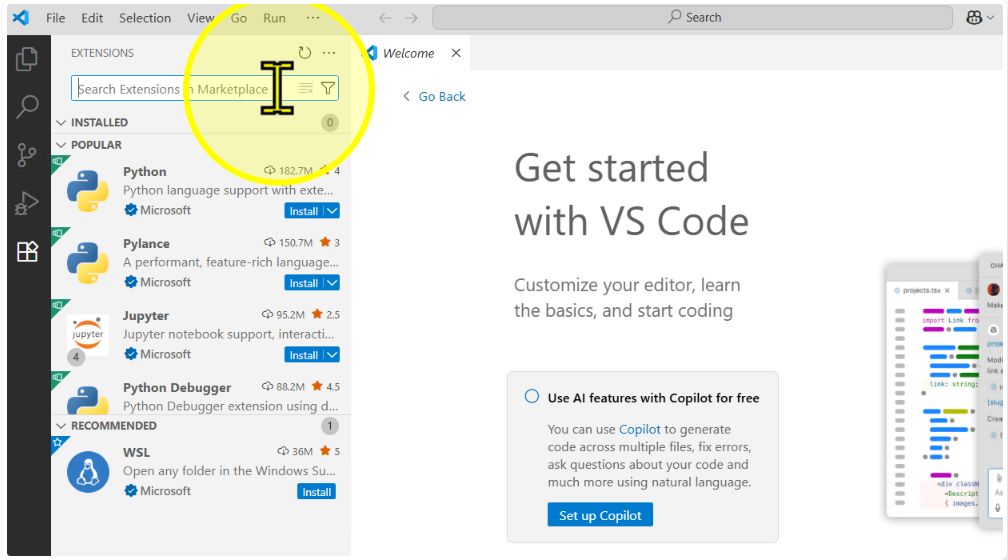Screen dimensions: 1008x560
Task: Open the Search view in activity bar
Action: pyautogui.click(x=27, y=107)
